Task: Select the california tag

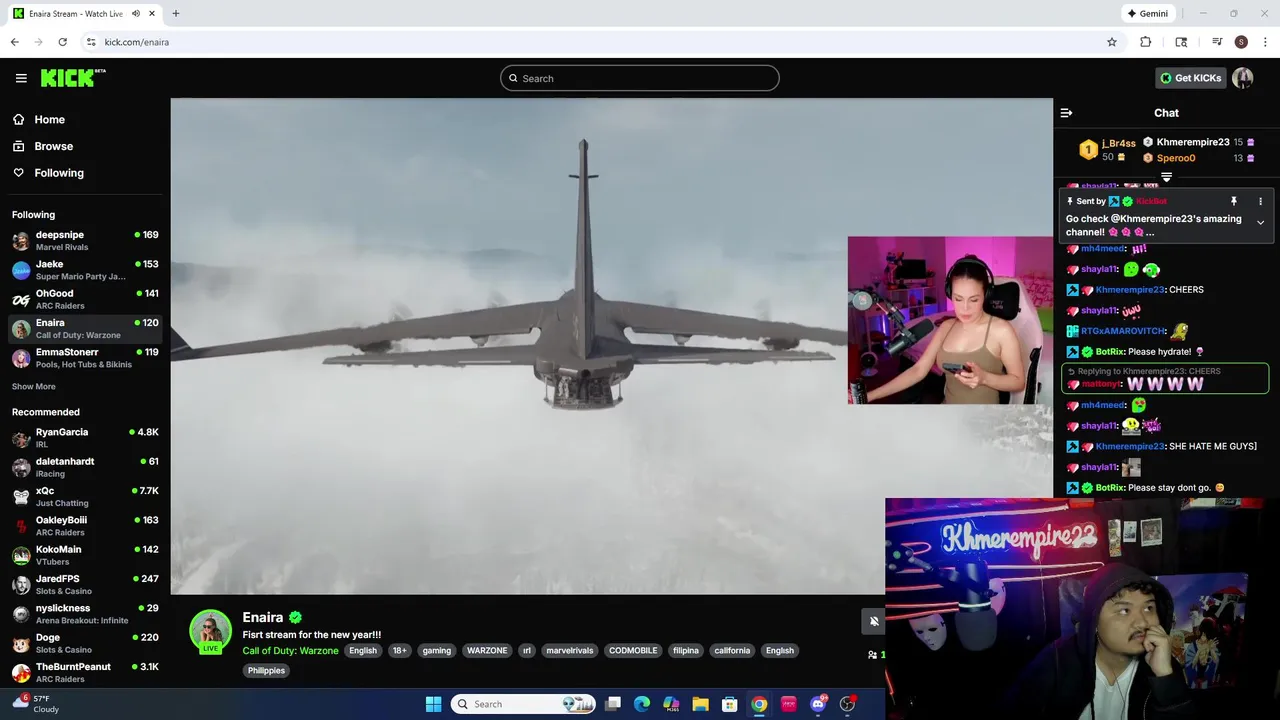Action: pyautogui.click(x=732, y=650)
